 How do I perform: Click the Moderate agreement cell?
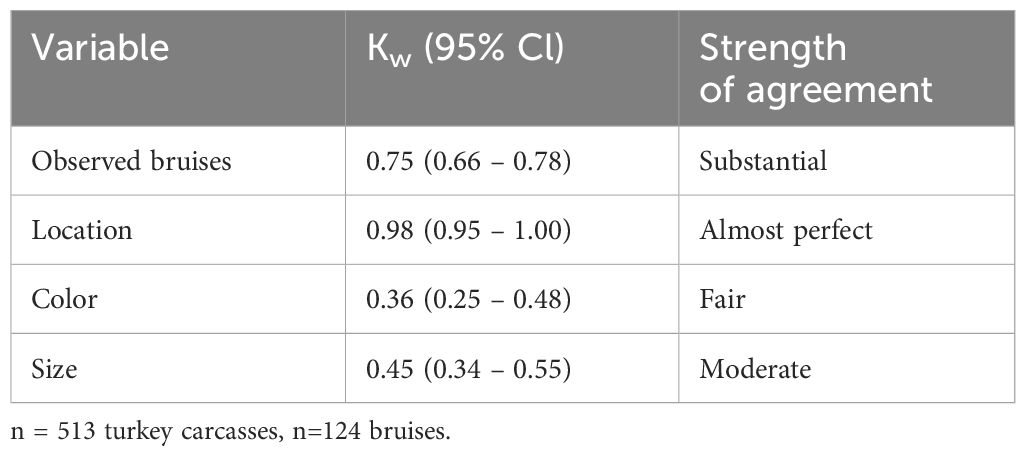(755, 370)
